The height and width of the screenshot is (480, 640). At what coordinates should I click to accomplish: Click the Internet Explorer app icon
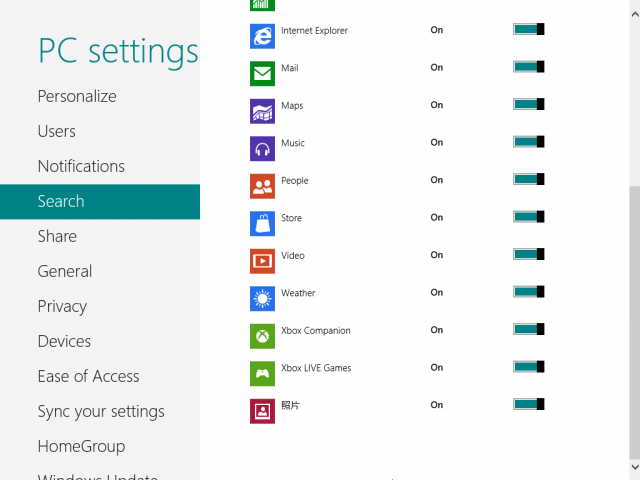[x=262, y=36]
